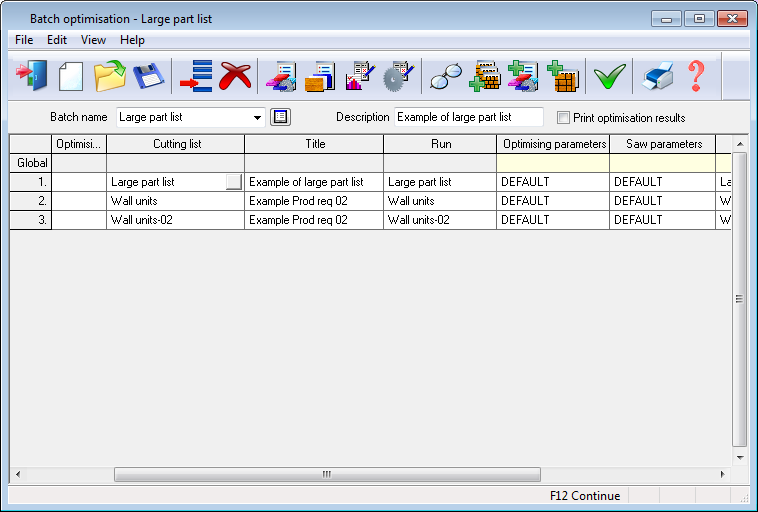758x512 pixels.
Task: Click the list button beside Batch name
Action: point(281,117)
